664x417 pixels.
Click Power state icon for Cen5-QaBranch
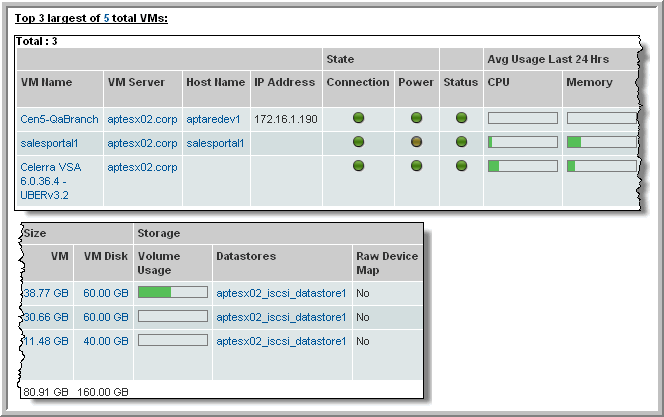[x=416, y=119]
